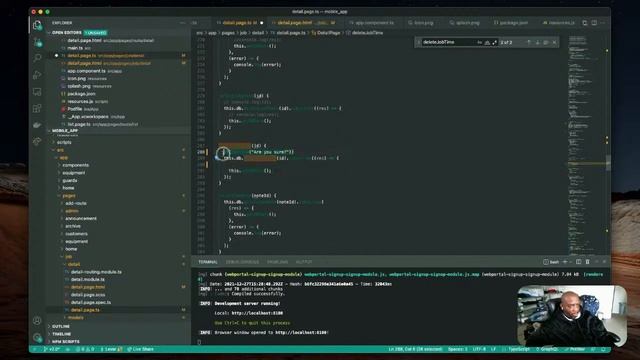Screen dimensions: 640x360
Task: Switch to the OUTPUT panel tab
Action: tap(304, 262)
